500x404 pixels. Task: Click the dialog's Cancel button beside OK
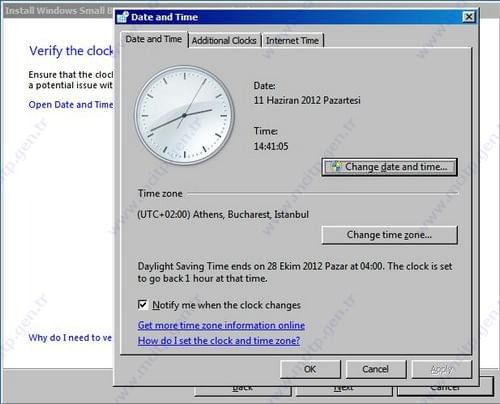click(x=376, y=369)
